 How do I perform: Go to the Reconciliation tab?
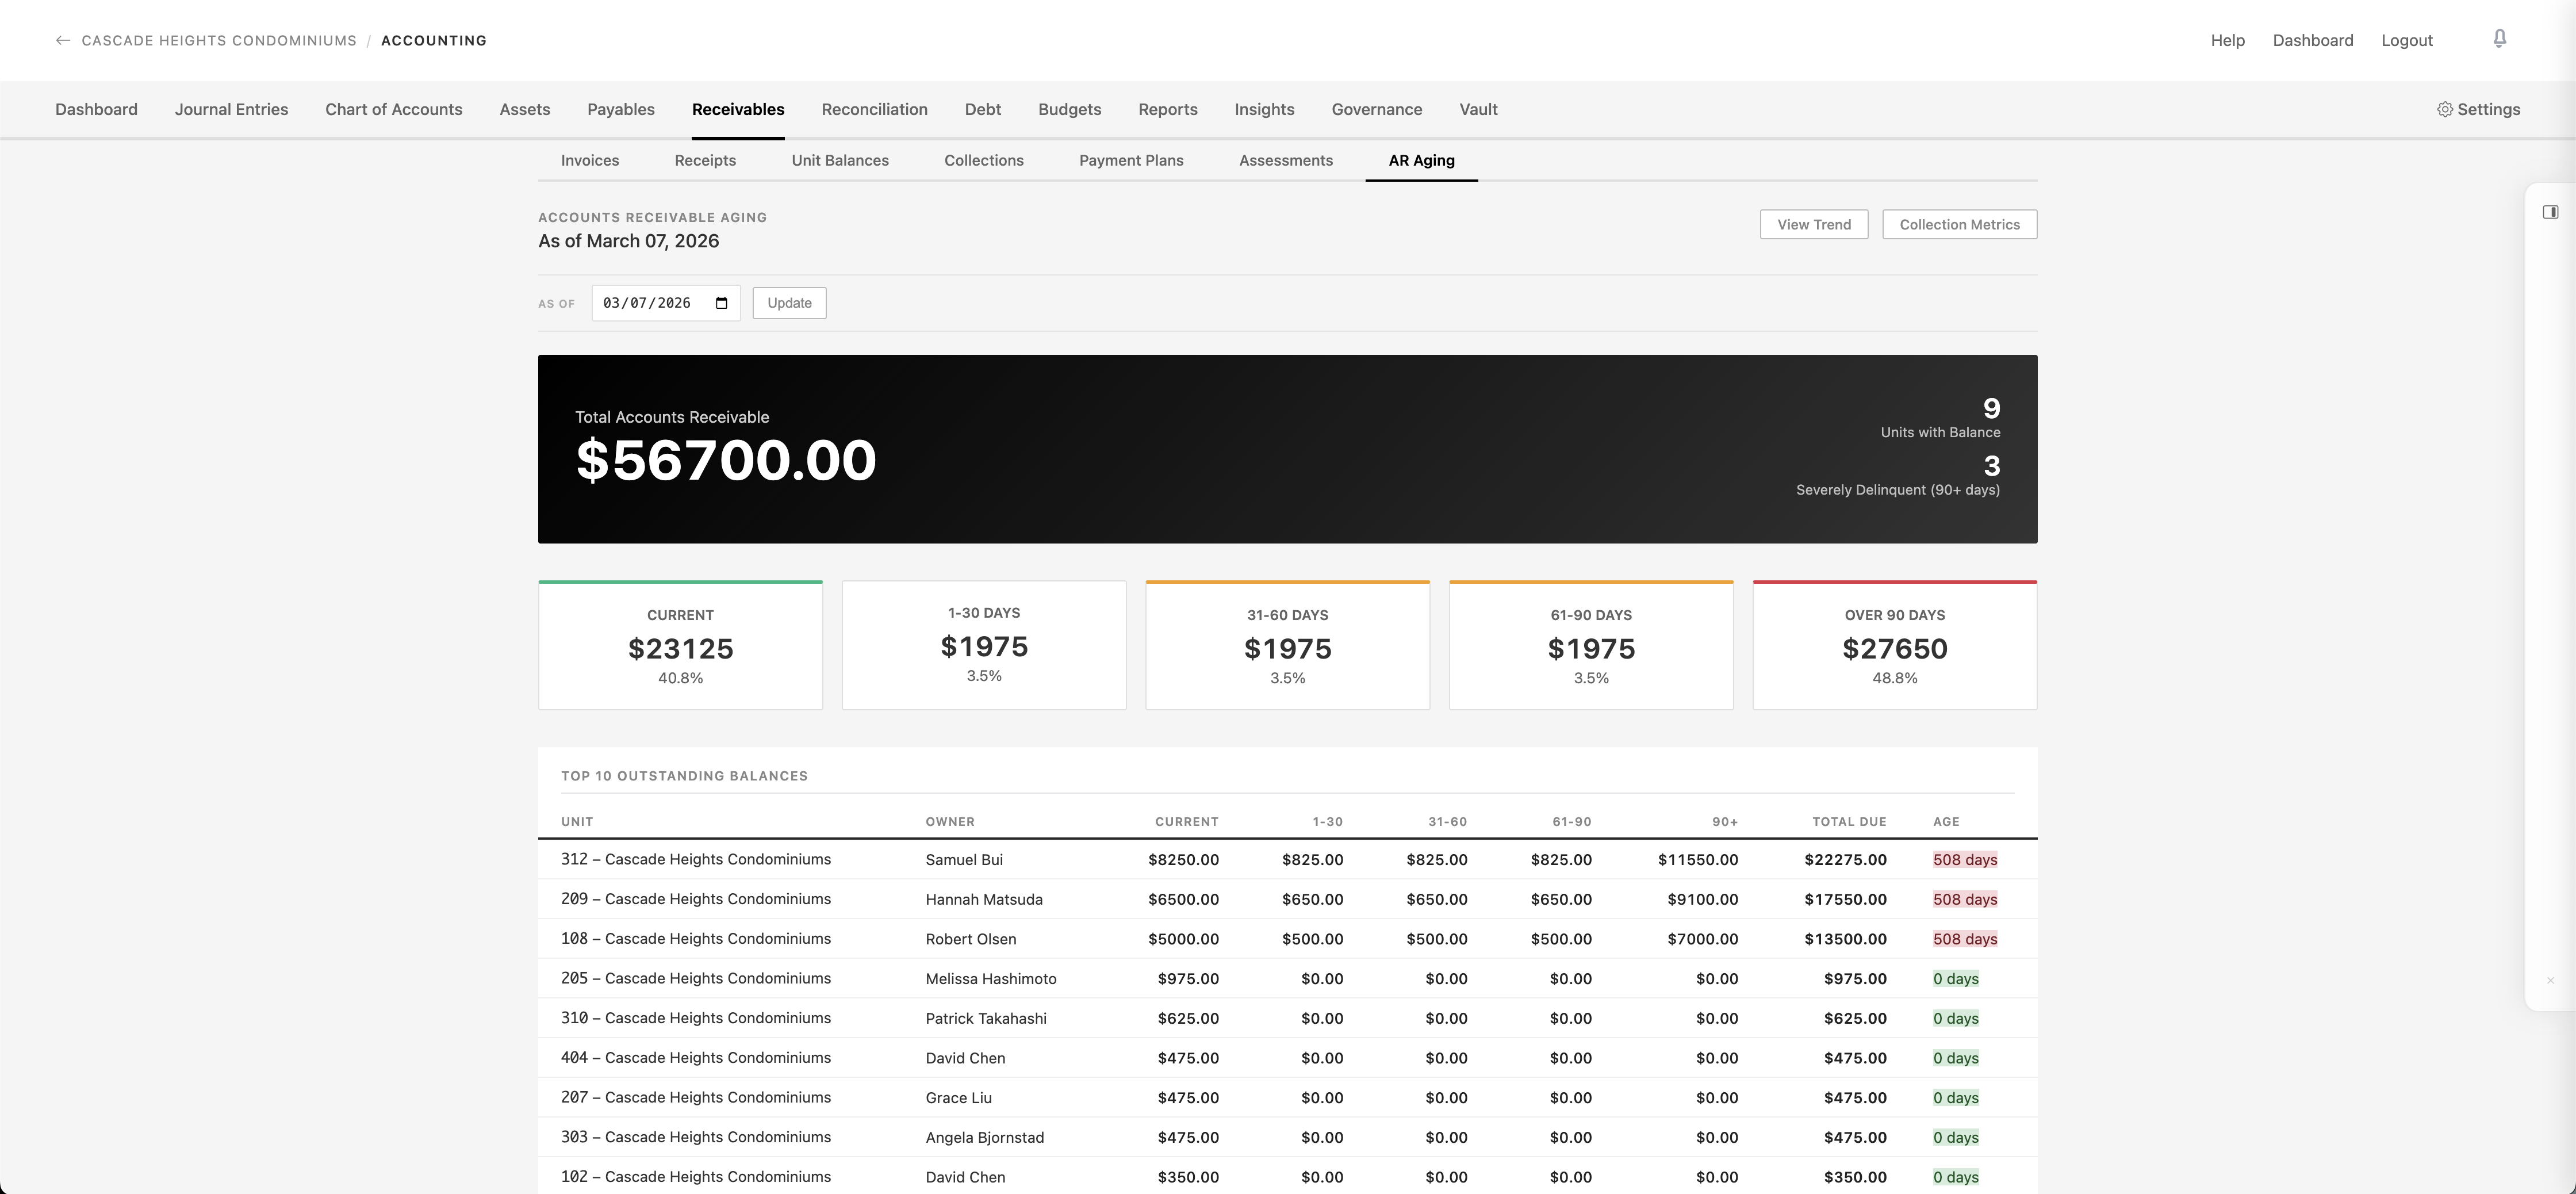[x=874, y=110]
